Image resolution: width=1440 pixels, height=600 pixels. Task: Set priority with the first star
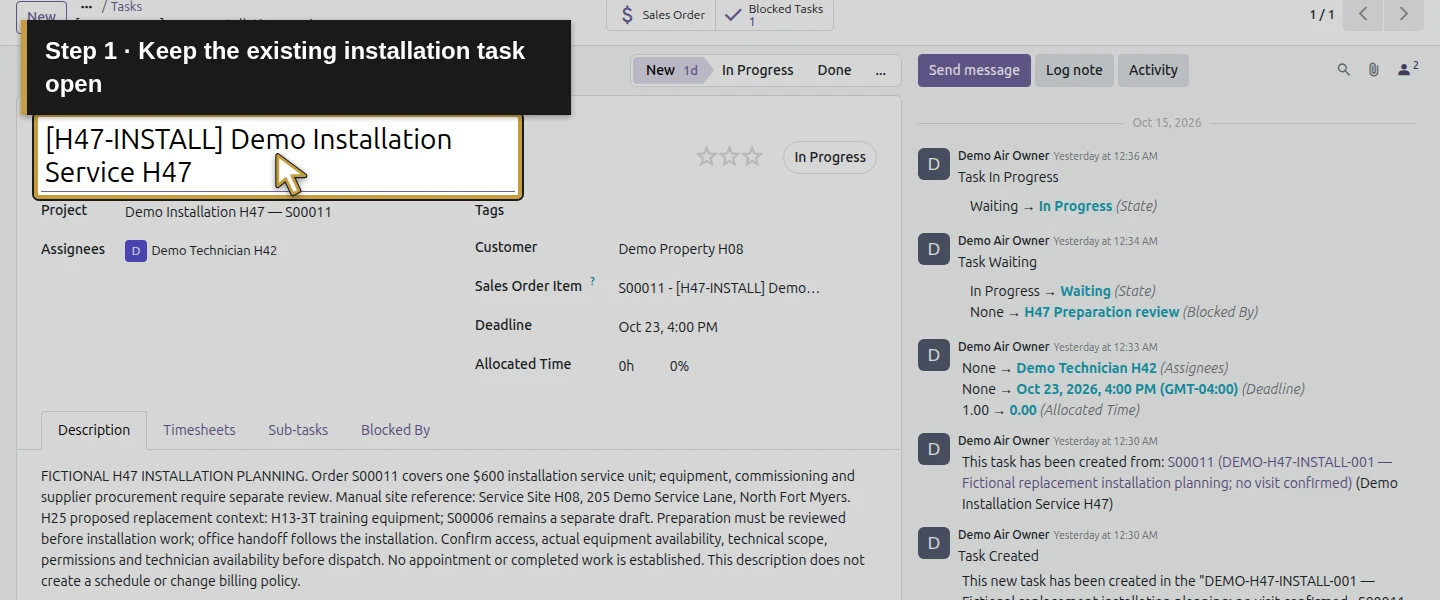(x=707, y=156)
